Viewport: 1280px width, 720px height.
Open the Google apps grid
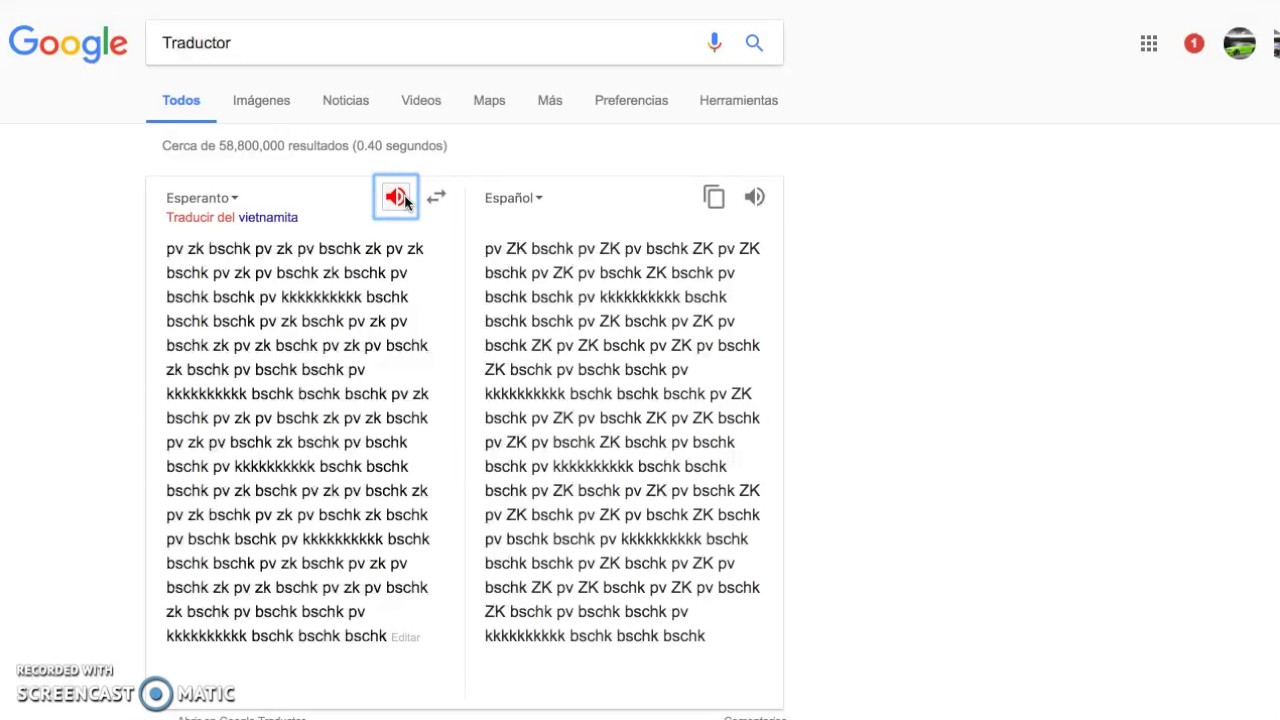[1149, 43]
